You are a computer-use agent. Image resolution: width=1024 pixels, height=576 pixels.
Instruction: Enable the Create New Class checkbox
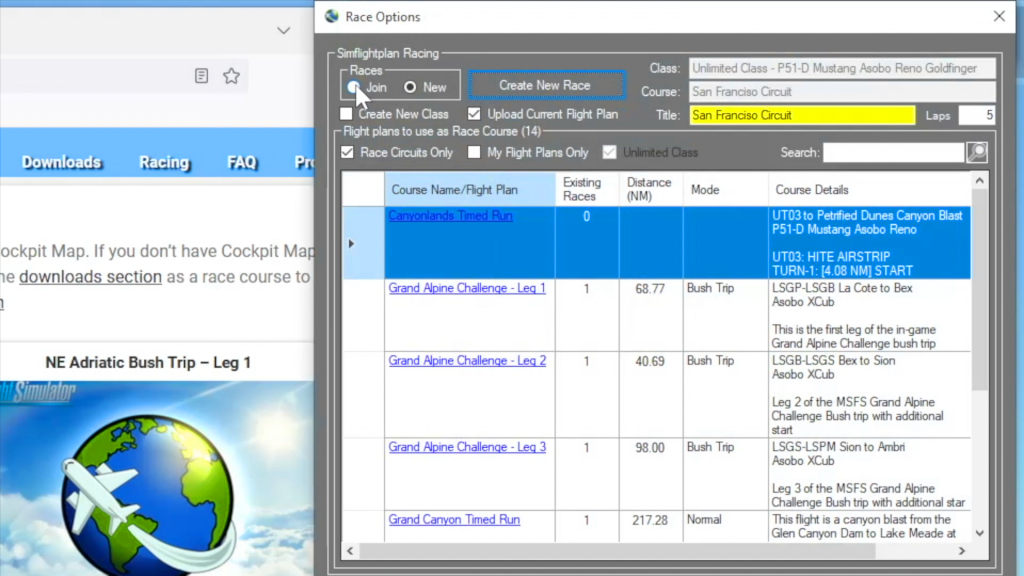(347, 114)
